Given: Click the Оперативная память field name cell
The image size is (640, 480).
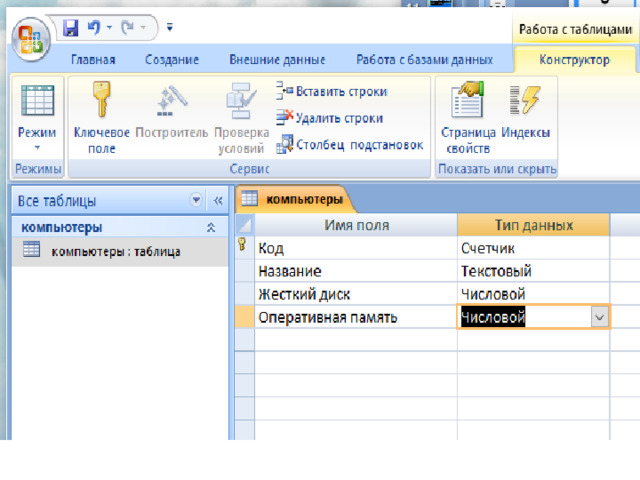Looking at the screenshot, I should point(356,317).
